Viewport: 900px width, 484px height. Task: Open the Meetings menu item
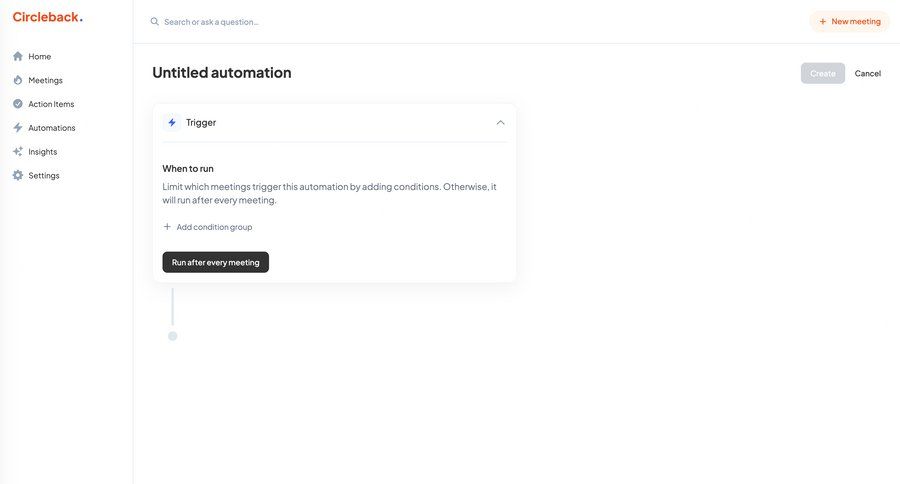point(45,80)
